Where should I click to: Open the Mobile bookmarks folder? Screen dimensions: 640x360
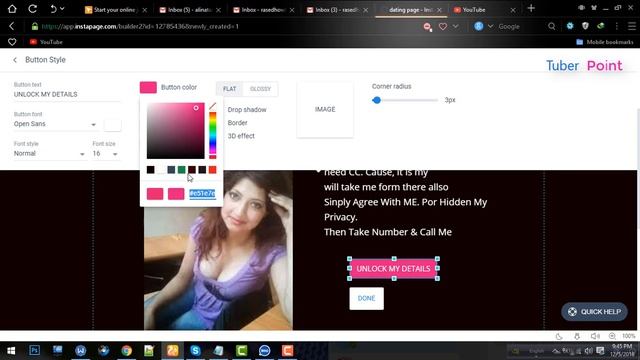pos(605,42)
